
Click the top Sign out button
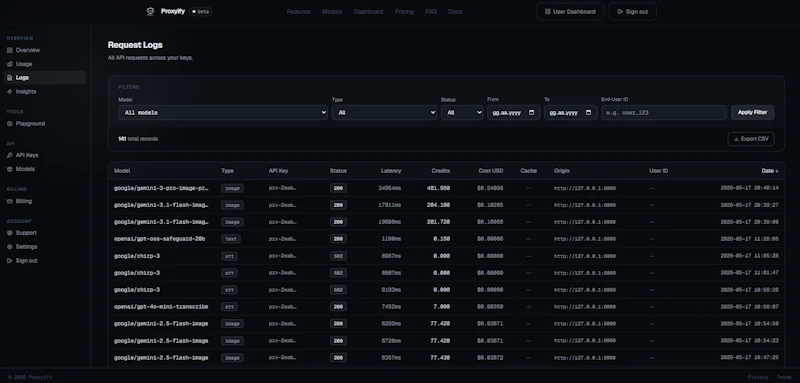(633, 11)
